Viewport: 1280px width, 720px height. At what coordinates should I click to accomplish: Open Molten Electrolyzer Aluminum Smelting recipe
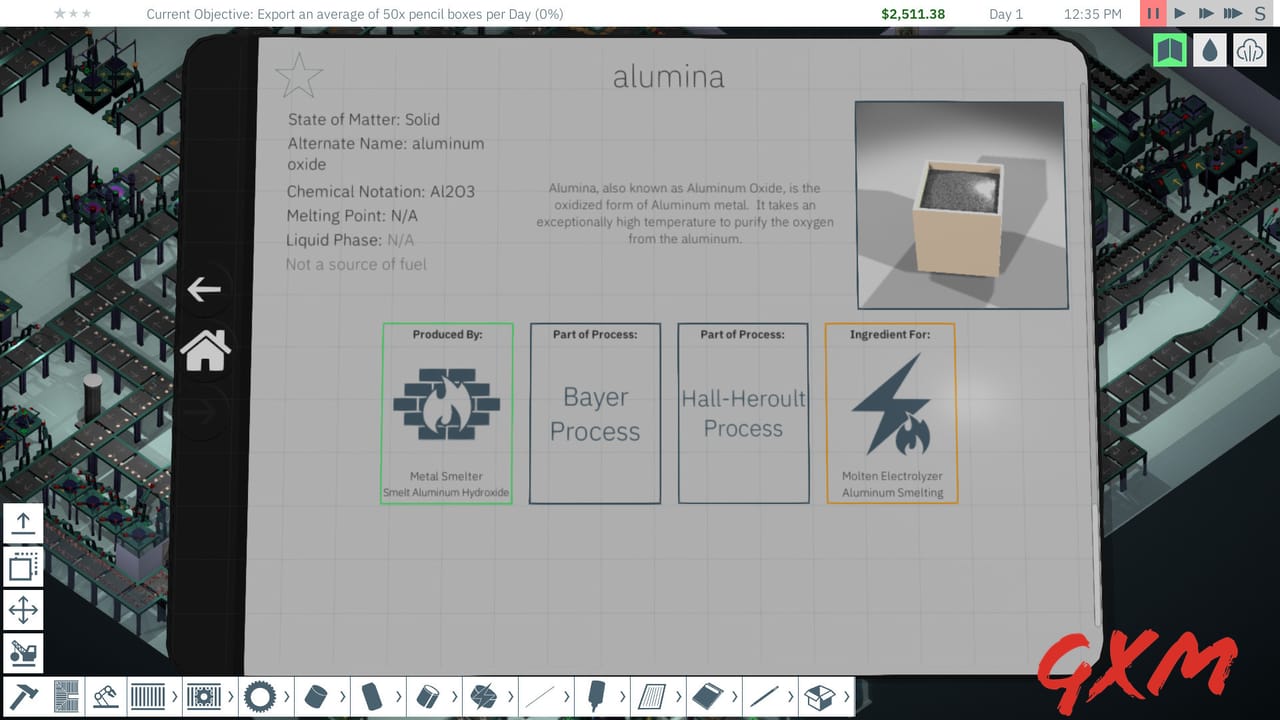point(891,413)
